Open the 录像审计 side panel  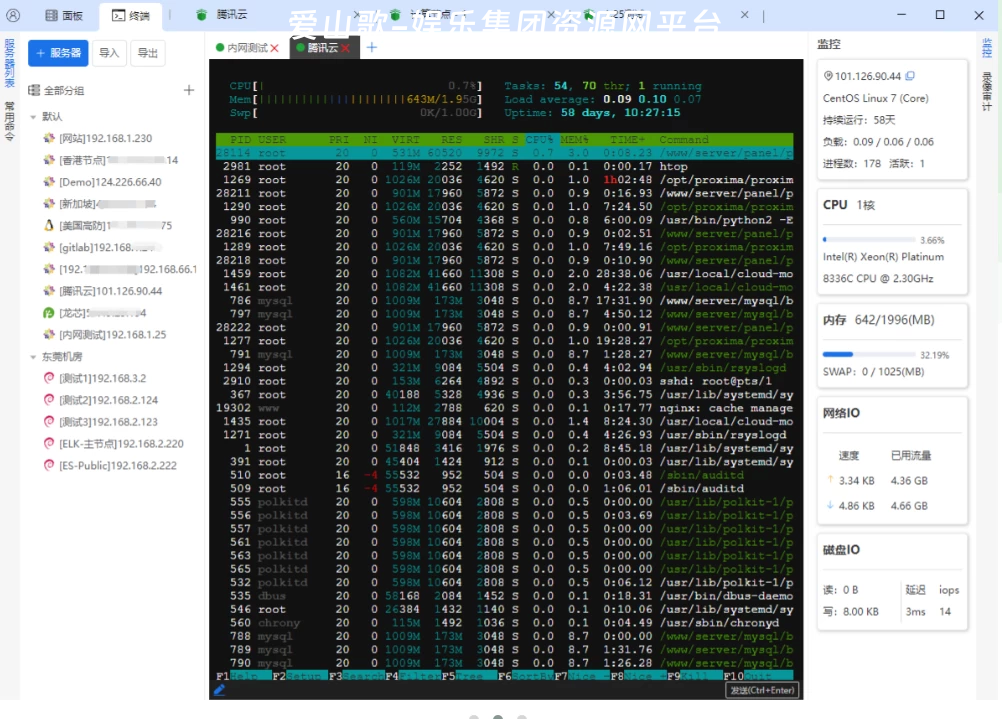pyautogui.click(x=987, y=89)
